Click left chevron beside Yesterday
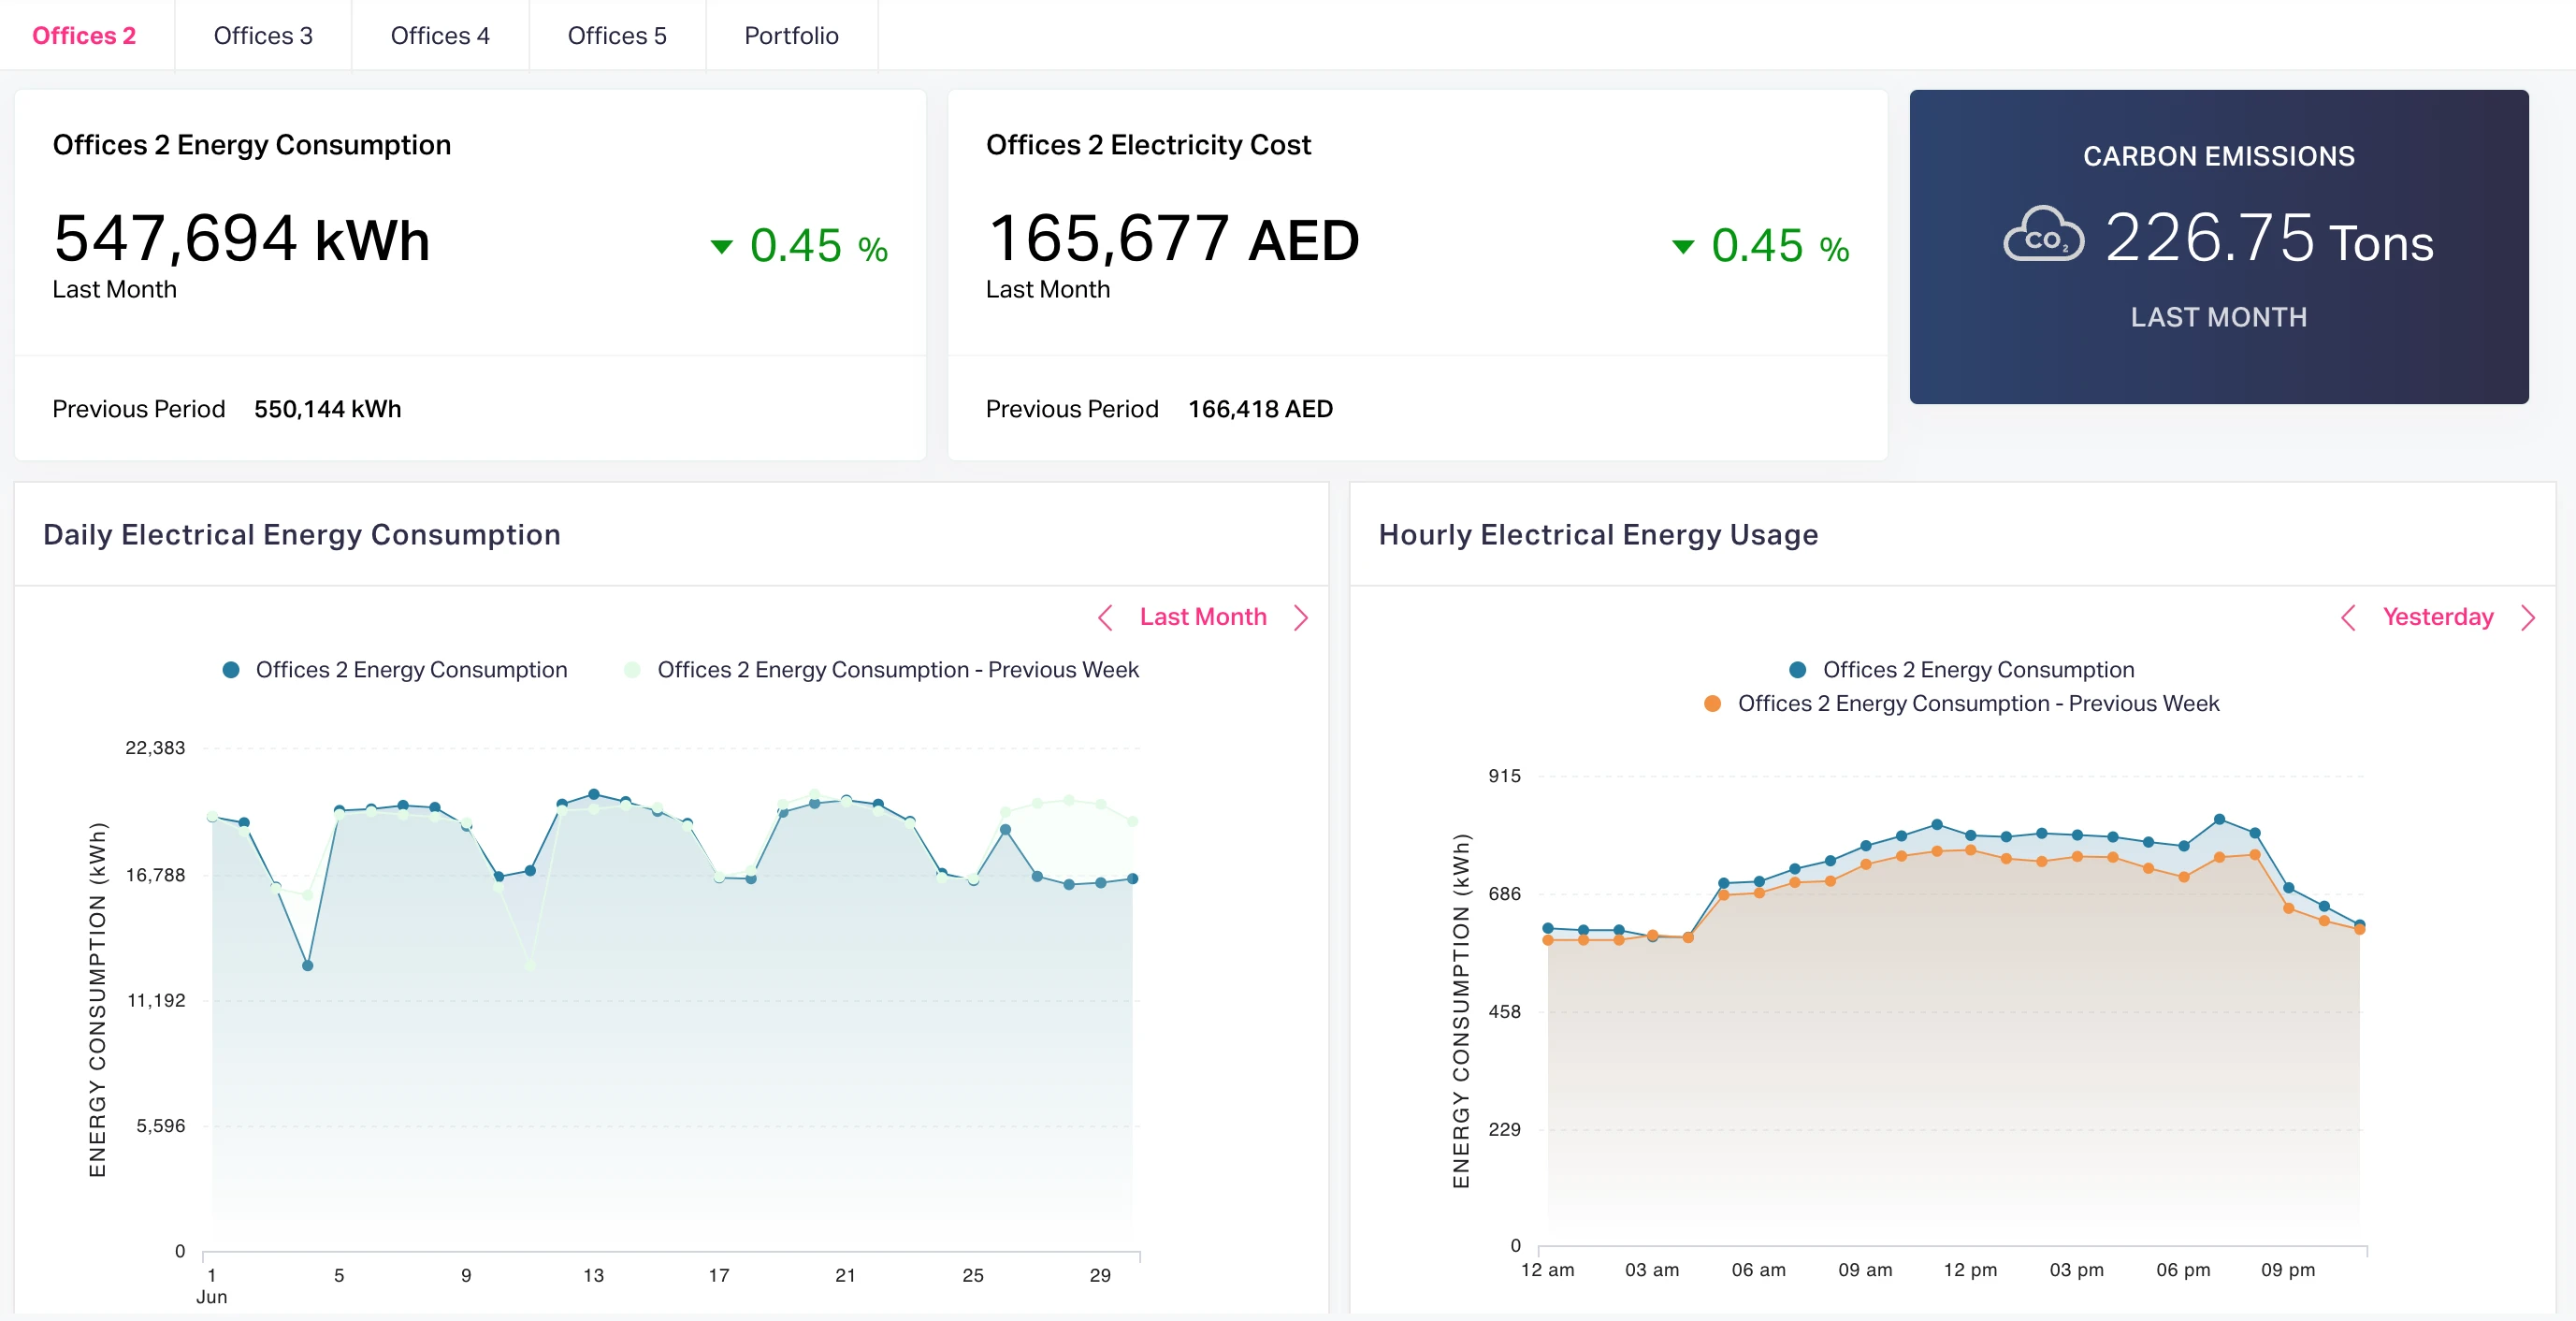Viewport: 2576px width, 1321px height. [x=2348, y=617]
